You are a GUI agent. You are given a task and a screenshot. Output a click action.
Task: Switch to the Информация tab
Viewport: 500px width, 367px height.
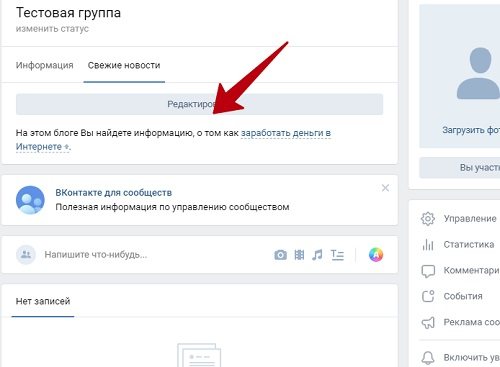tap(44, 65)
